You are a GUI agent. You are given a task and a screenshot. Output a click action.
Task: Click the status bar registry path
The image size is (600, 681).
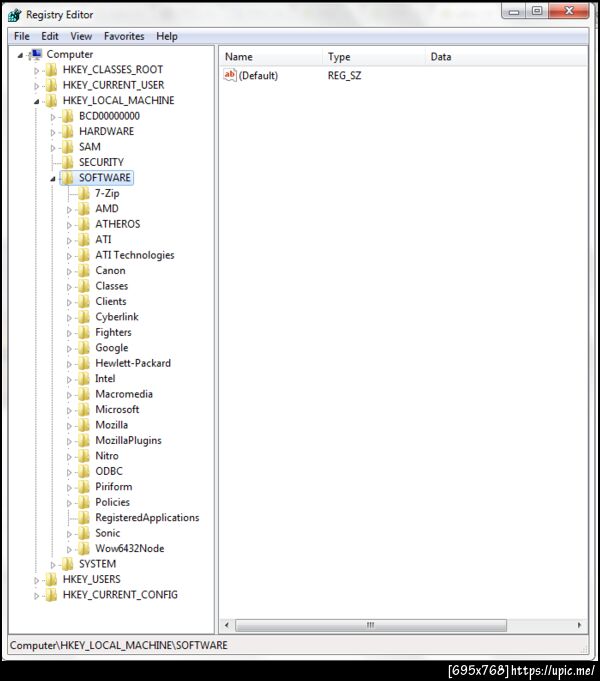tap(119, 645)
